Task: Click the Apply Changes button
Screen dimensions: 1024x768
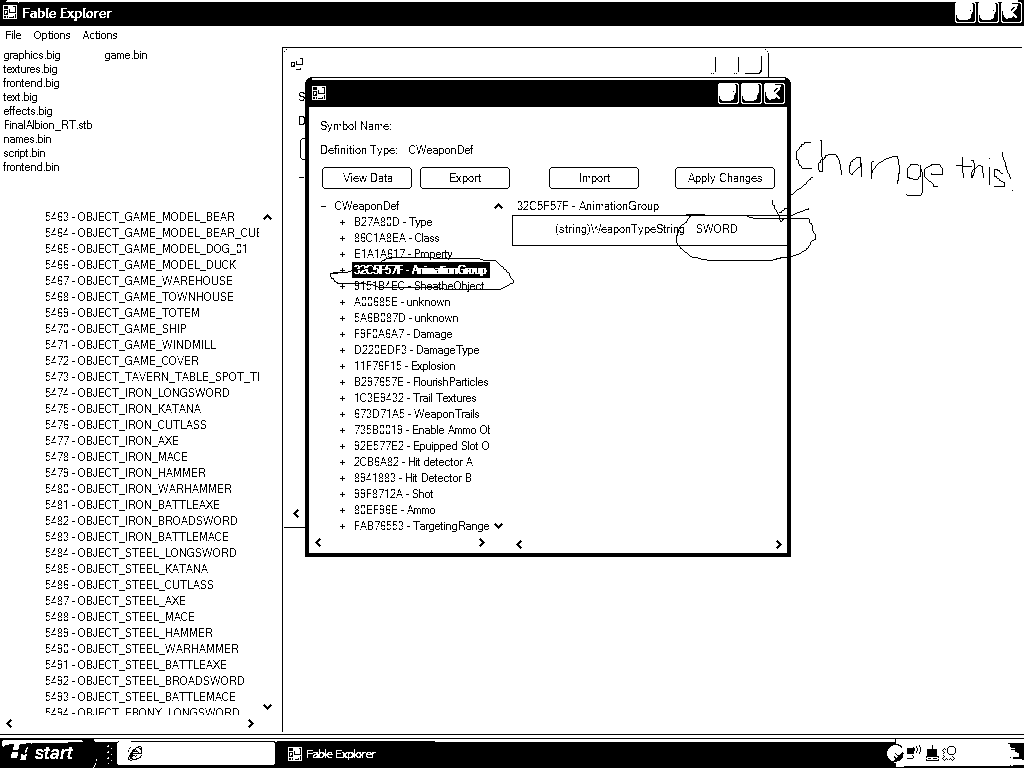Action: [725, 178]
